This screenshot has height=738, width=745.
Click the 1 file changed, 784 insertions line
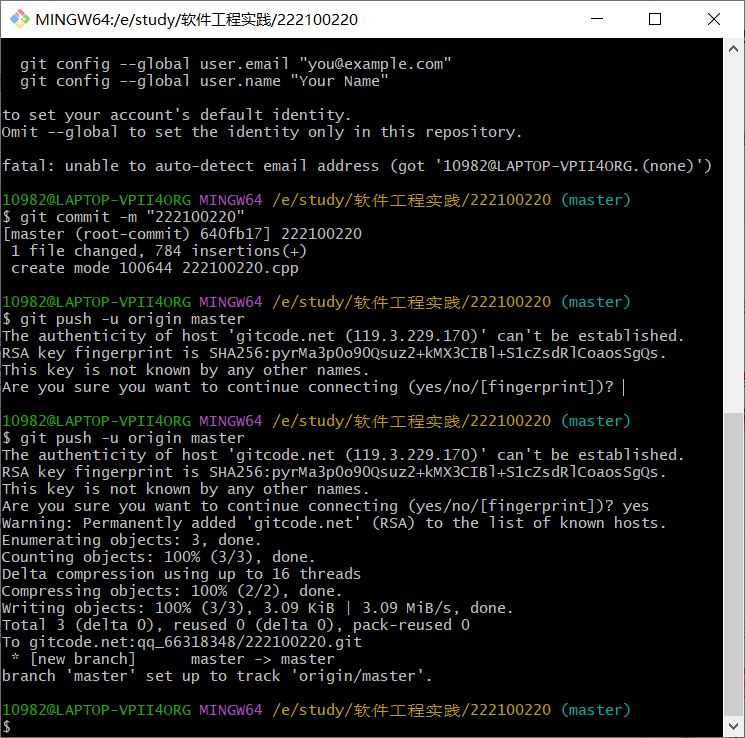point(159,251)
